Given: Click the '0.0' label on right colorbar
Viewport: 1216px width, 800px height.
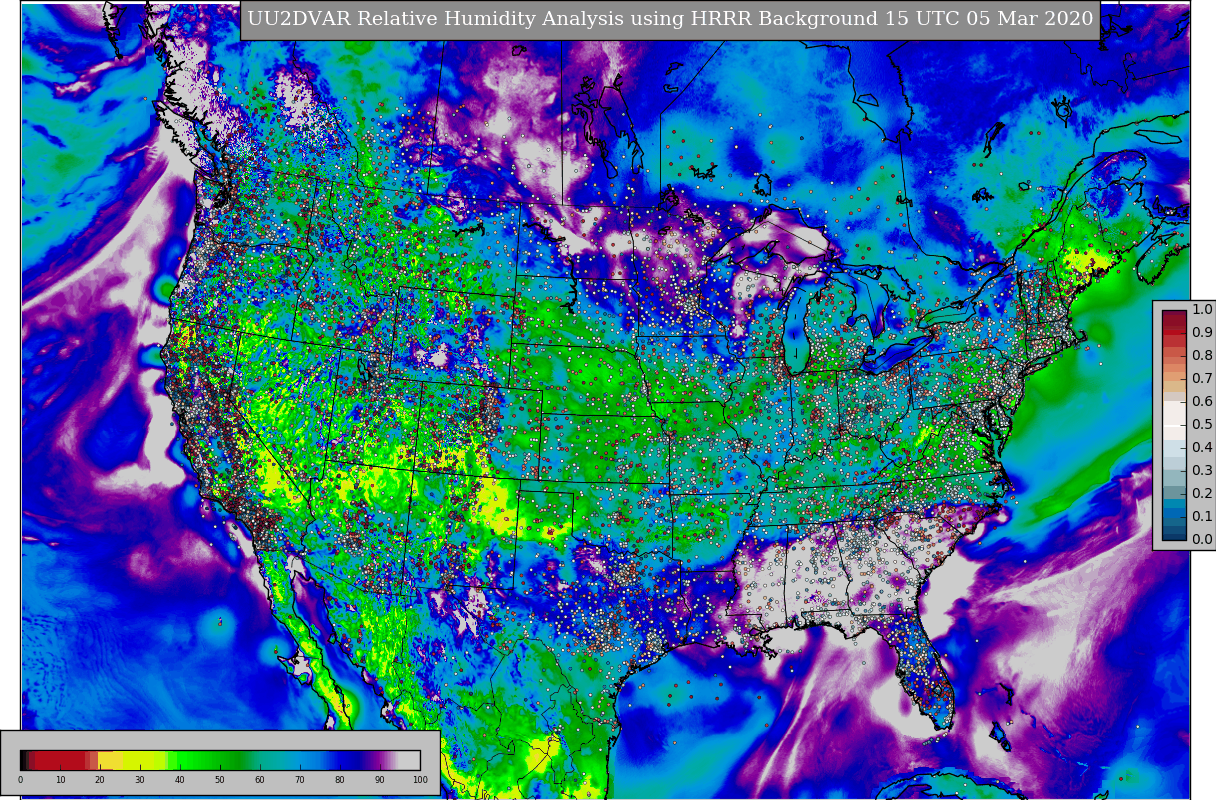Looking at the screenshot, I should coord(1202,539).
